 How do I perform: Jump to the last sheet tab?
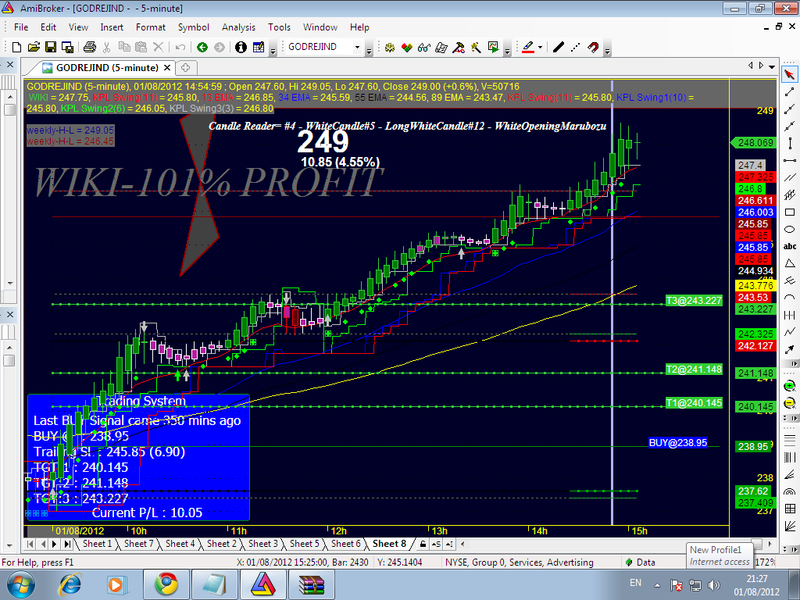point(67,544)
